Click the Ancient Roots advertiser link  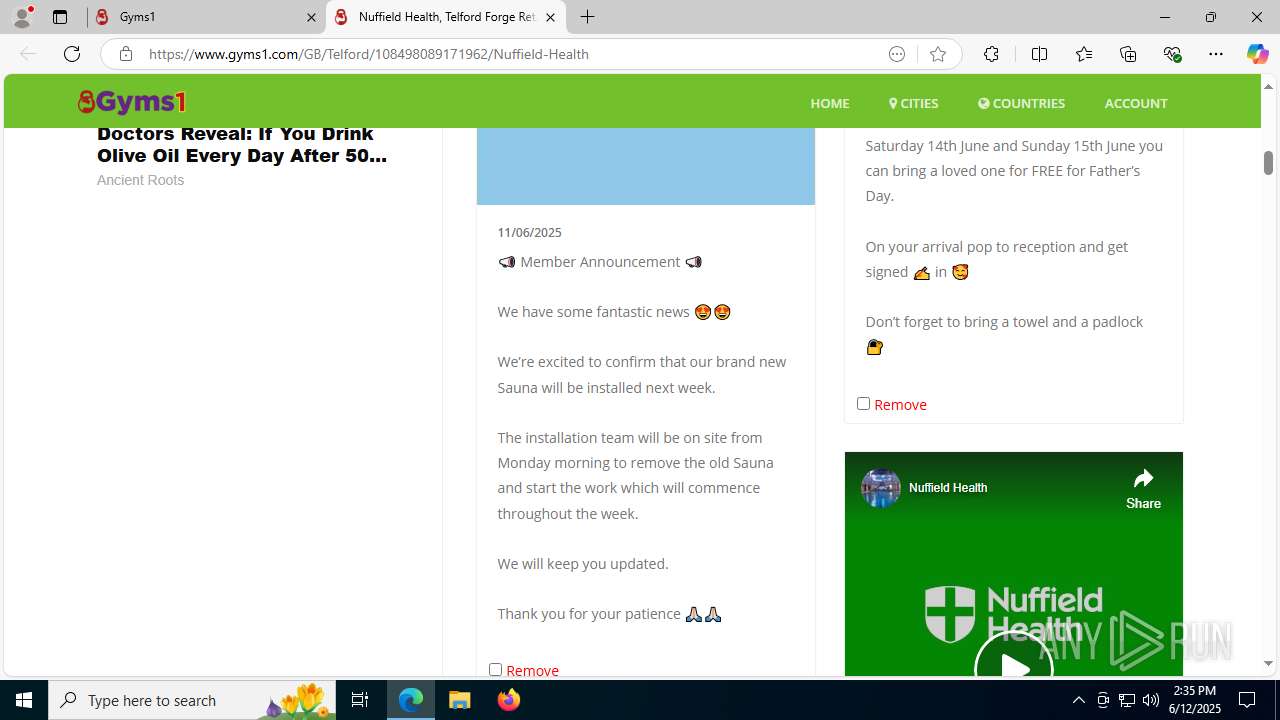pos(140,180)
